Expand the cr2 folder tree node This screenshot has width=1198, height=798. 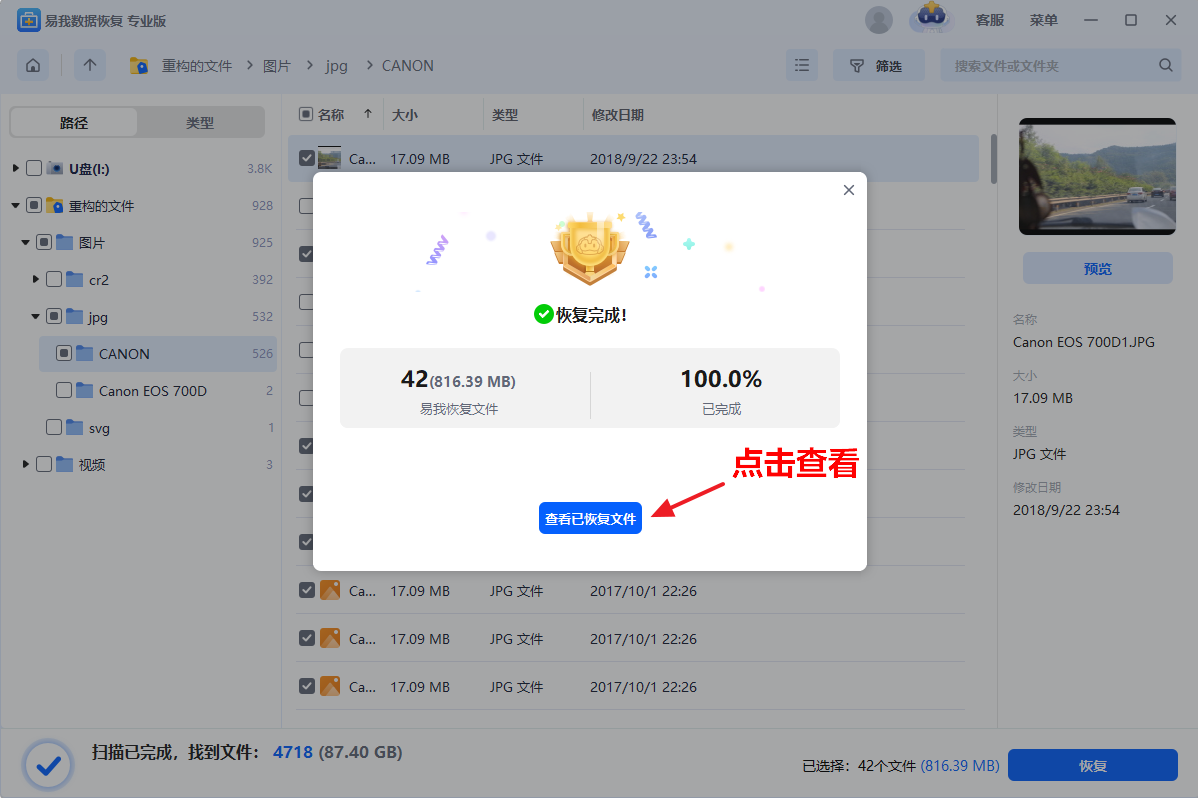[36, 279]
